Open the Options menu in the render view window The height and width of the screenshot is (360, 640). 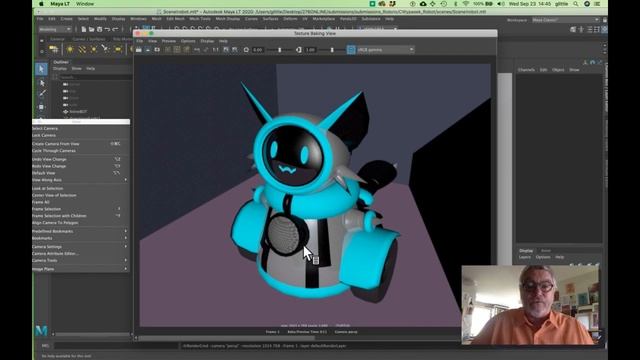pos(188,41)
